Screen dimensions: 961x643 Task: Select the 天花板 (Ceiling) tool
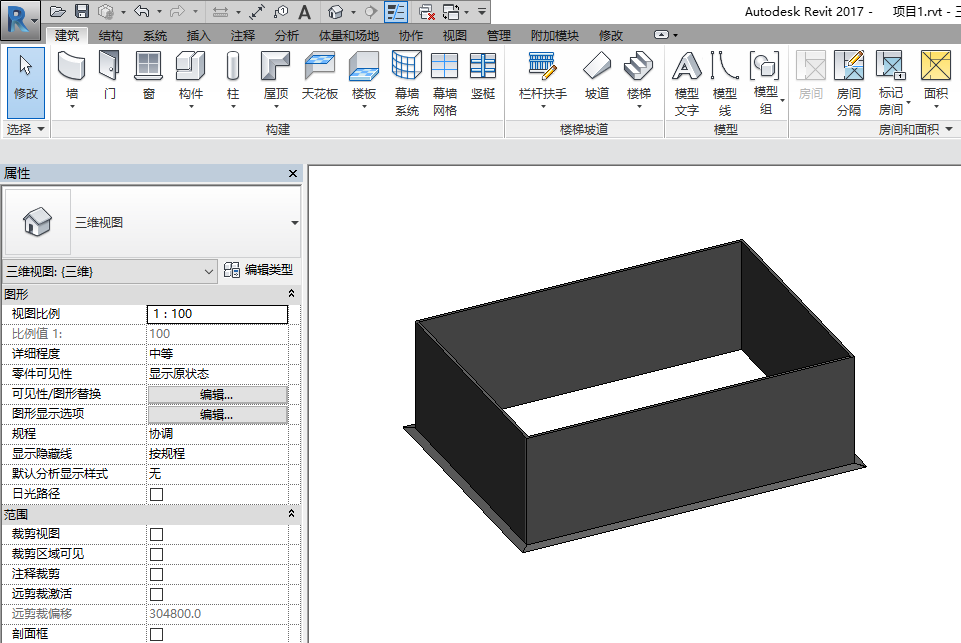(320, 76)
